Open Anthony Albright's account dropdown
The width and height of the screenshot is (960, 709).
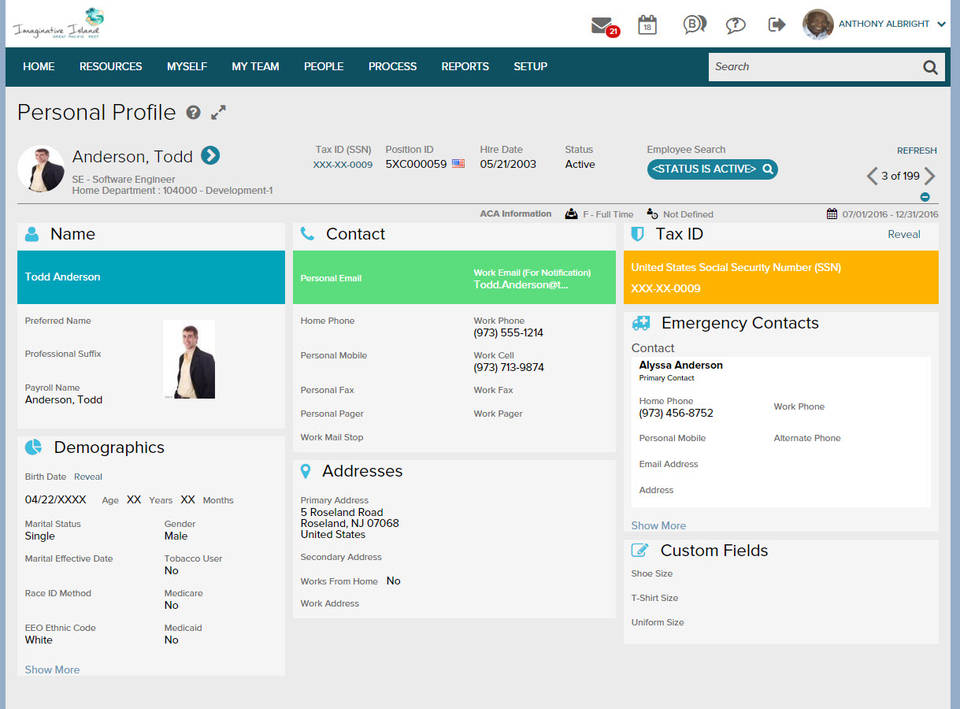(x=885, y=23)
